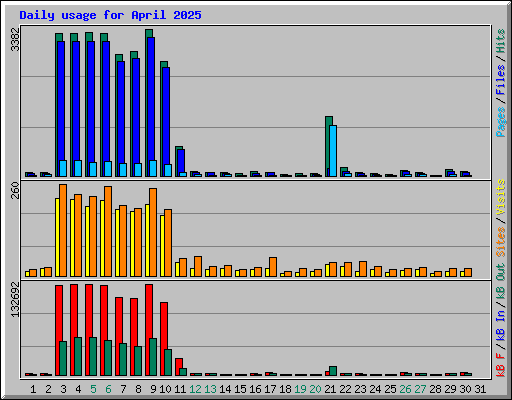This screenshot has width=512, height=400.
Task: Click the green weekend label 12 on the axis
Action: coord(195,389)
